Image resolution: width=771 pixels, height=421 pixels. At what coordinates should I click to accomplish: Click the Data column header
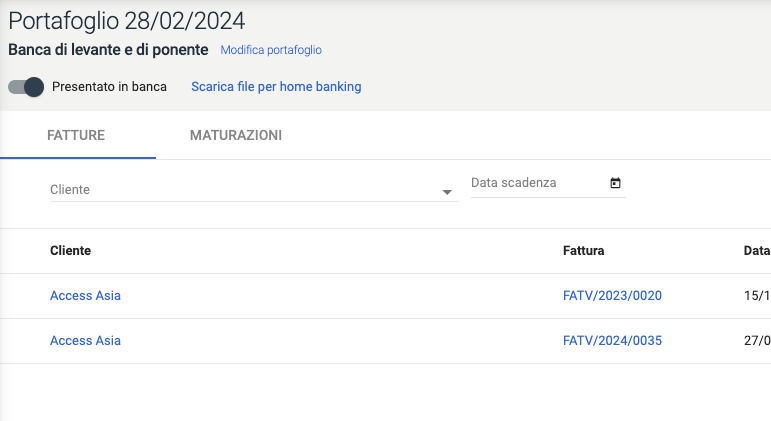point(756,251)
